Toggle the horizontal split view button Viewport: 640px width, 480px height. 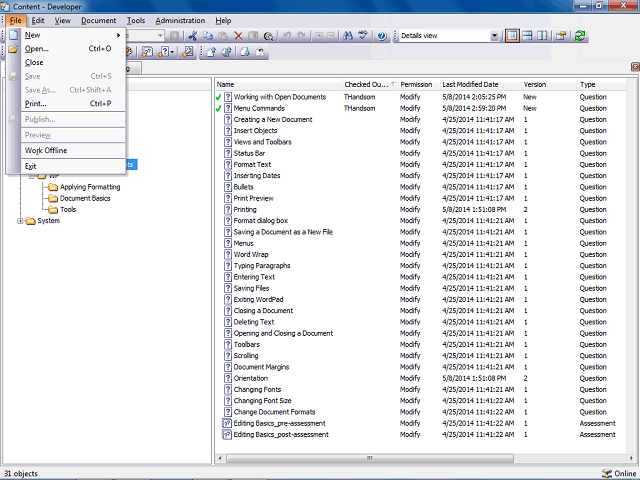tap(527, 36)
